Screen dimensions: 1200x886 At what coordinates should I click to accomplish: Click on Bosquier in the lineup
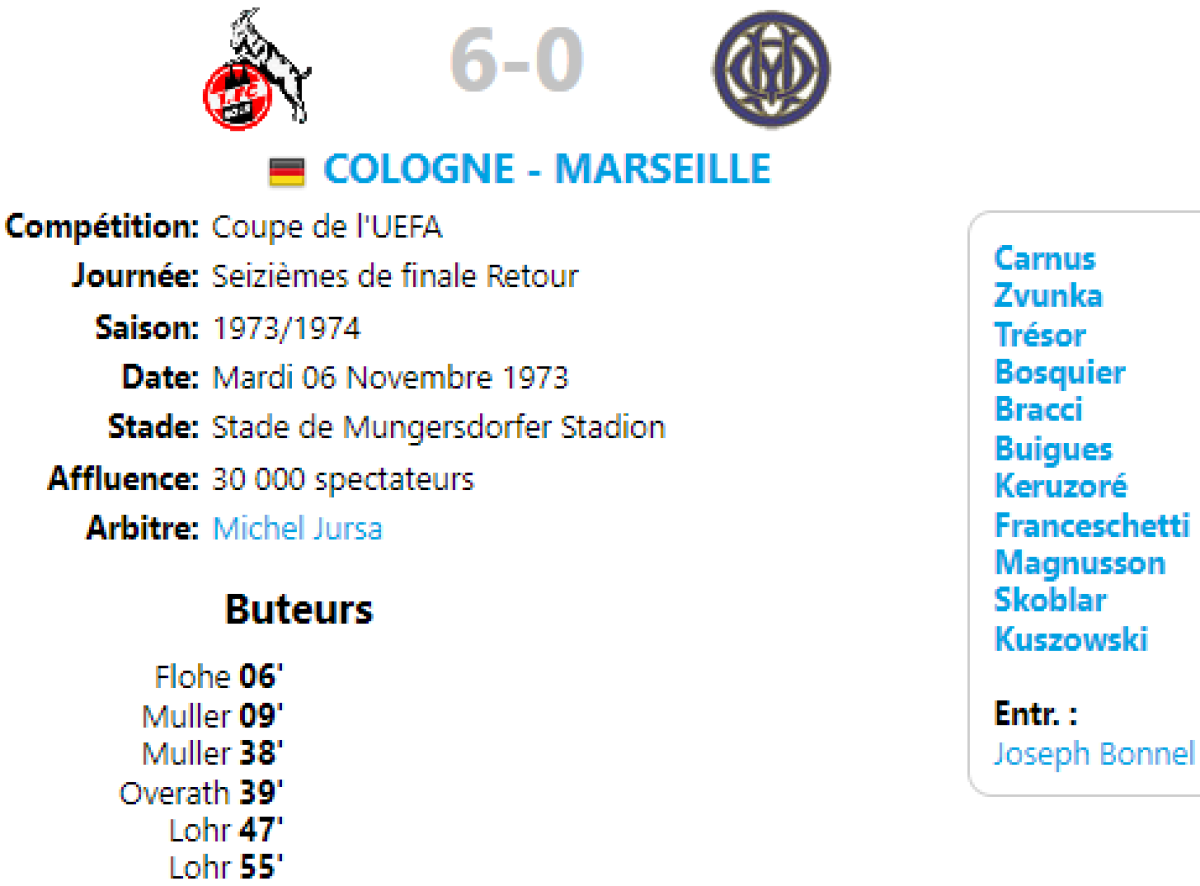1059,372
